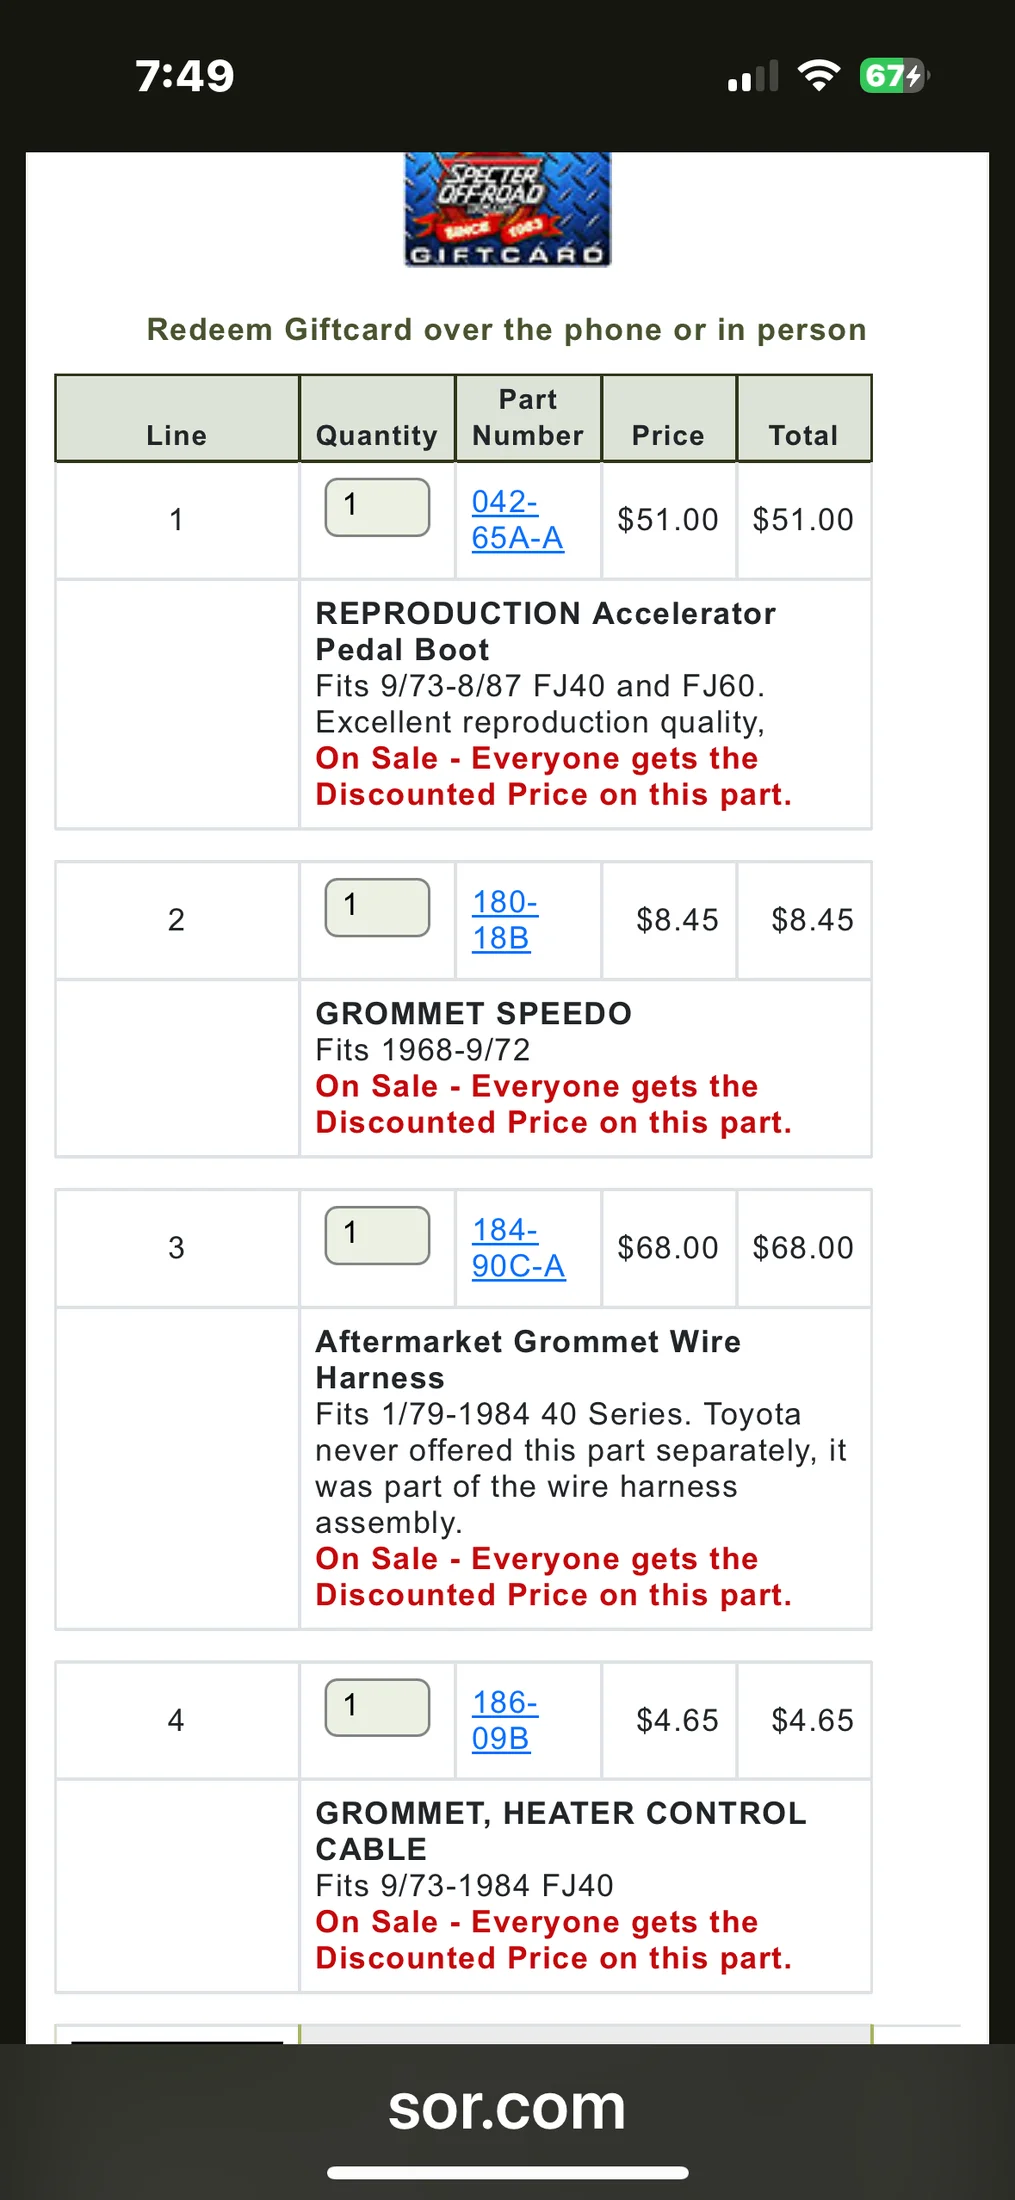Tap the Wi-Fi status icon
Image resolution: width=1015 pixels, height=2200 pixels.
(x=818, y=76)
